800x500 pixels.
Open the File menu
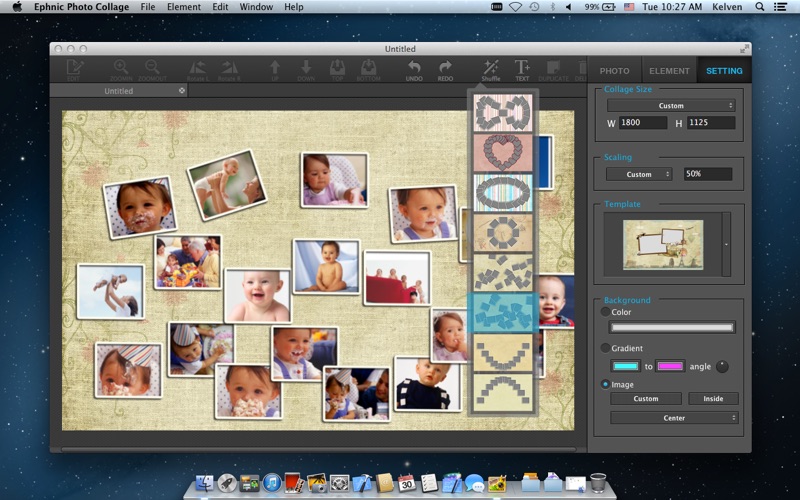tap(148, 7)
